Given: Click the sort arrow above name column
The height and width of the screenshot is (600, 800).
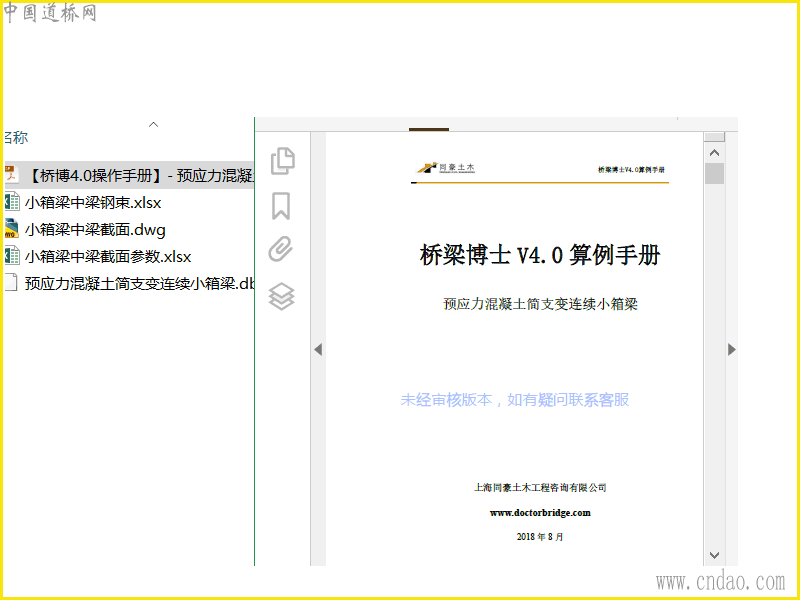Looking at the screenshot, I should click(x=153, y=124).
